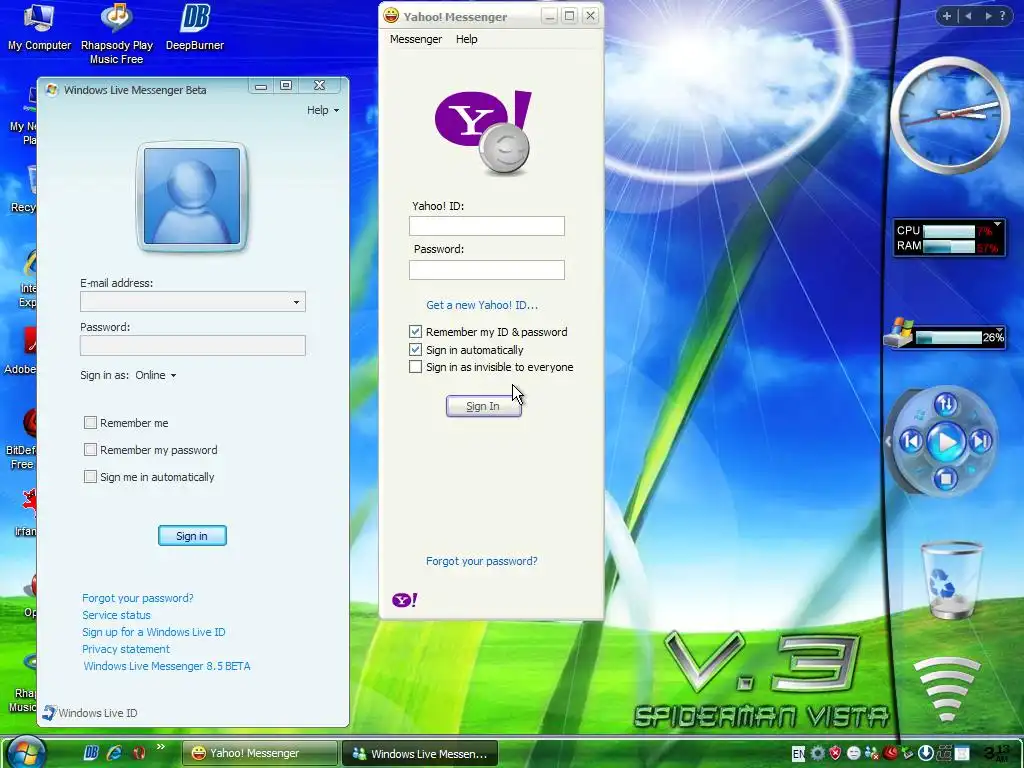
Task: Toggle Remember my ID & password checkbox
Action: pyautogui.click(x=415, y=332)
